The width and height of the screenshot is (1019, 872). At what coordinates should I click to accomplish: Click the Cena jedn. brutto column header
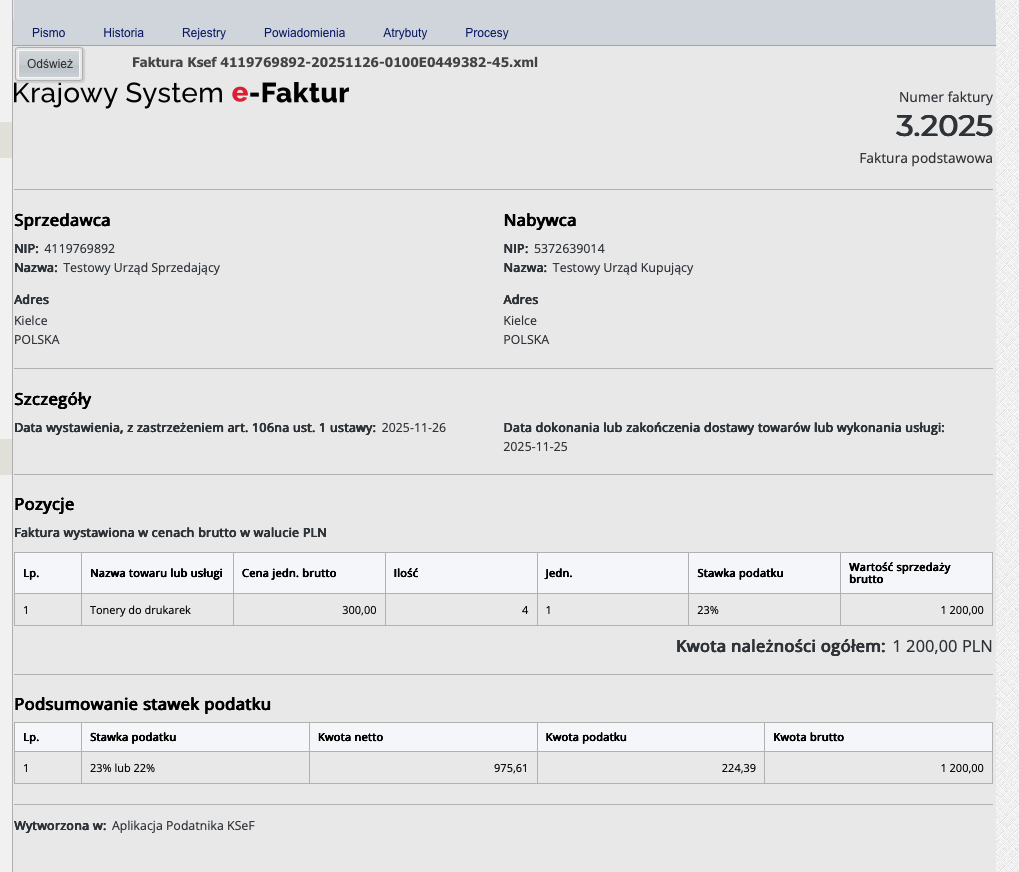click(289, 573)
